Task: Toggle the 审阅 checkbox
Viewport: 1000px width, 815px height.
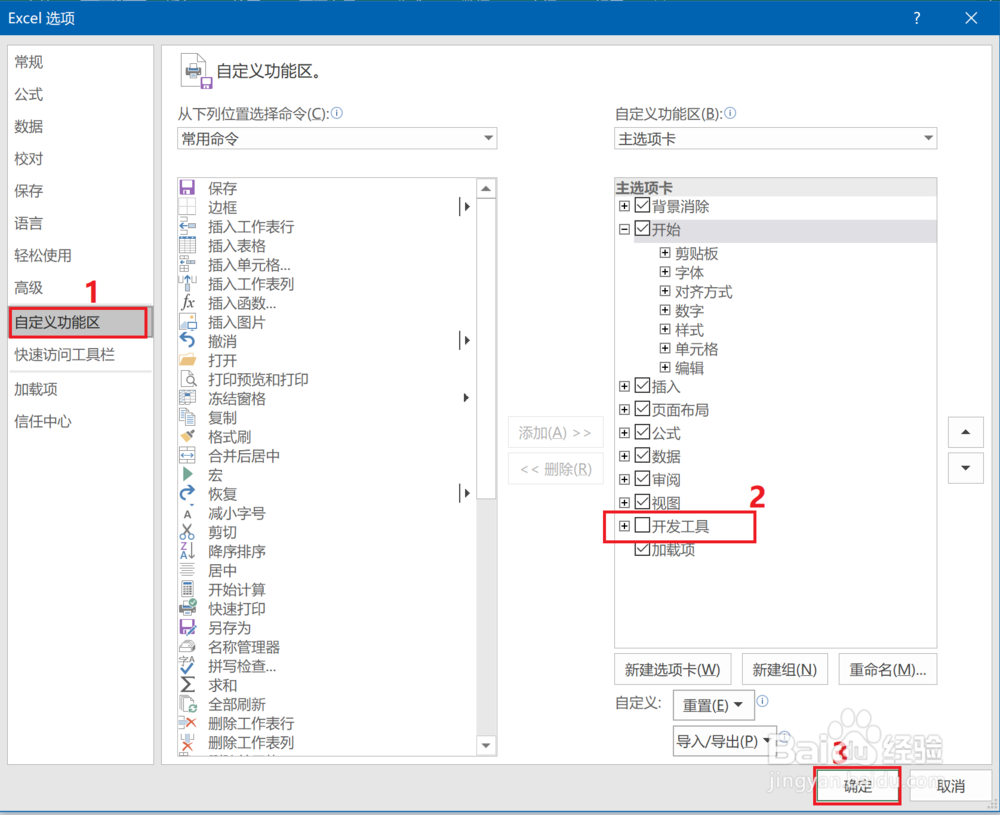Action: pyautogui.click(x=642, y=478)
